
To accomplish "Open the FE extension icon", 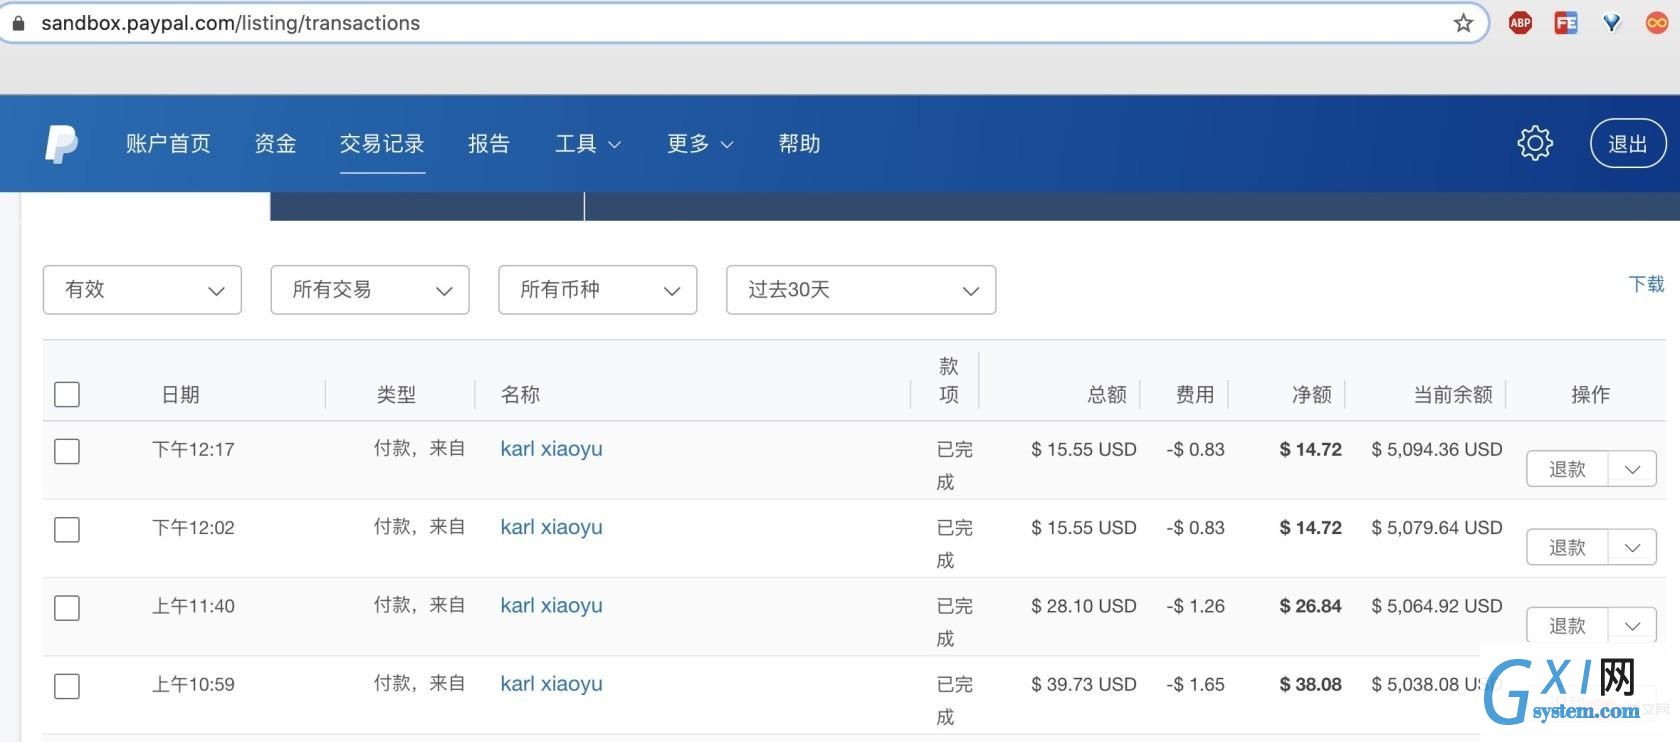I will tap(1566, 23).
